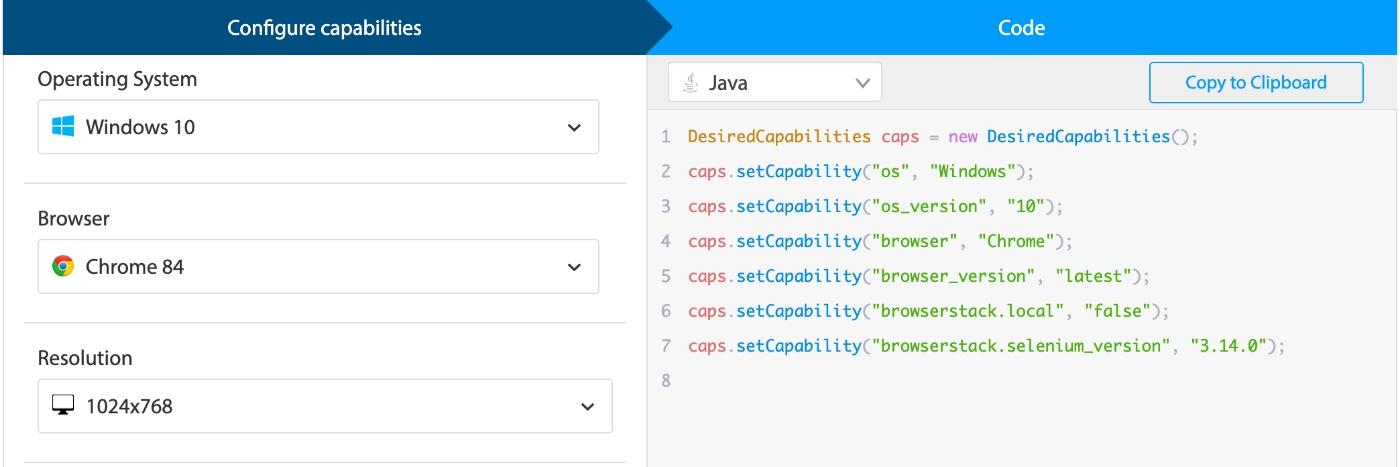Select the Browser label
Image resolution: width=1400 pixels, height=467 pixels.
[74, 219]
